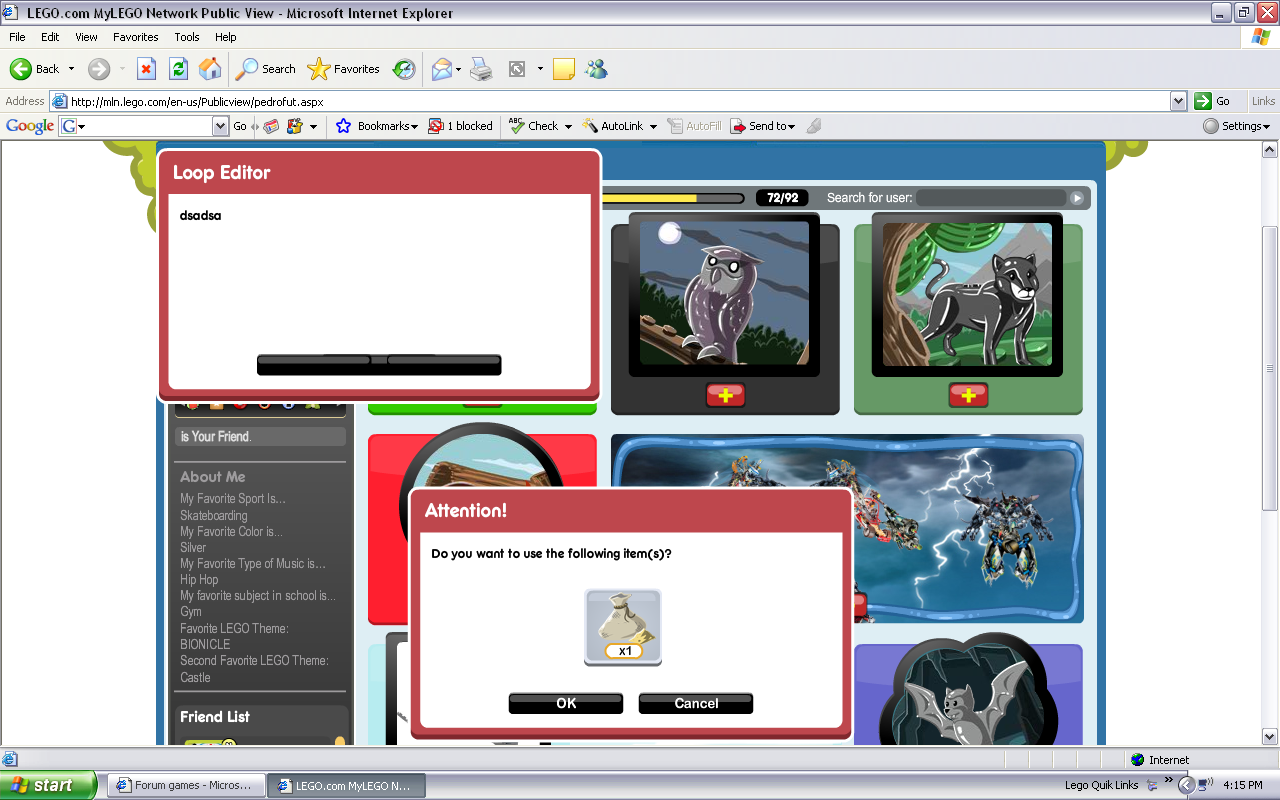1280x800 pixels.
Task: Click in the Search for user field
Action: [992, 198]
